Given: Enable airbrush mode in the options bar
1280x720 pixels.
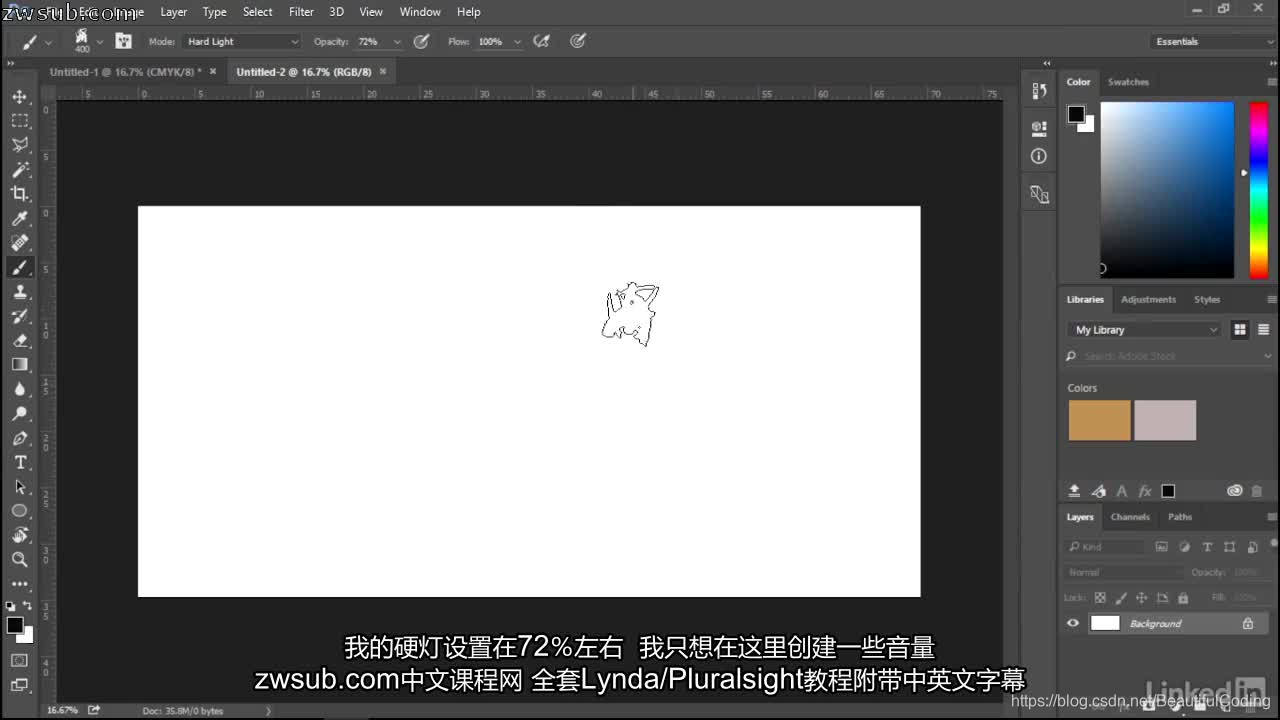Looking at the screenshot, I should [542, 41].
